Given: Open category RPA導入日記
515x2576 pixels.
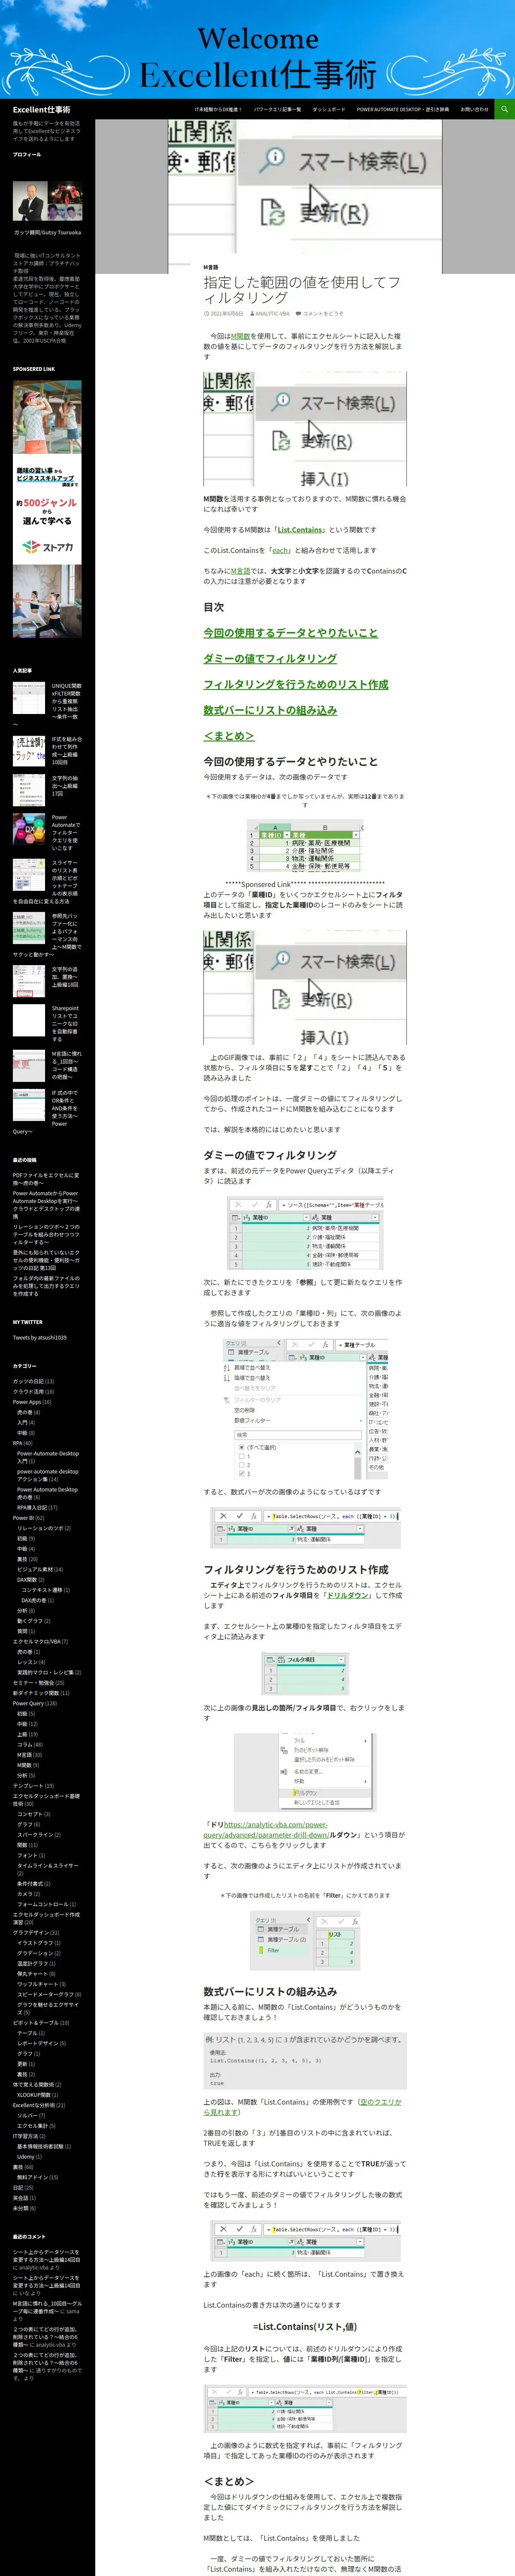Looking at the screenshot, I should (x=32, y=1507).
